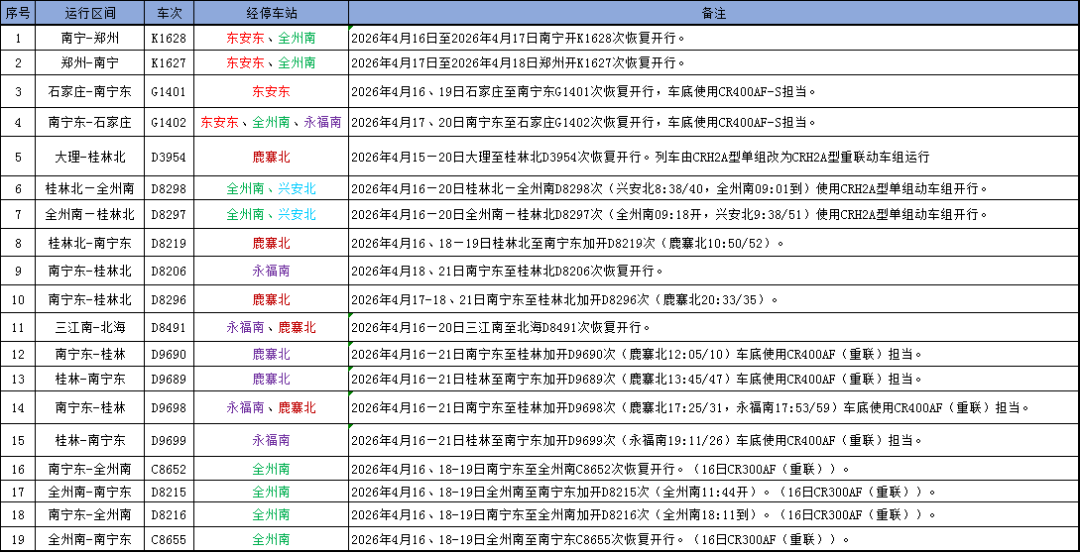This screenshot has width=1080, height=553.
Task: Select the 三江南-北海 route cell
Action: 90,327
